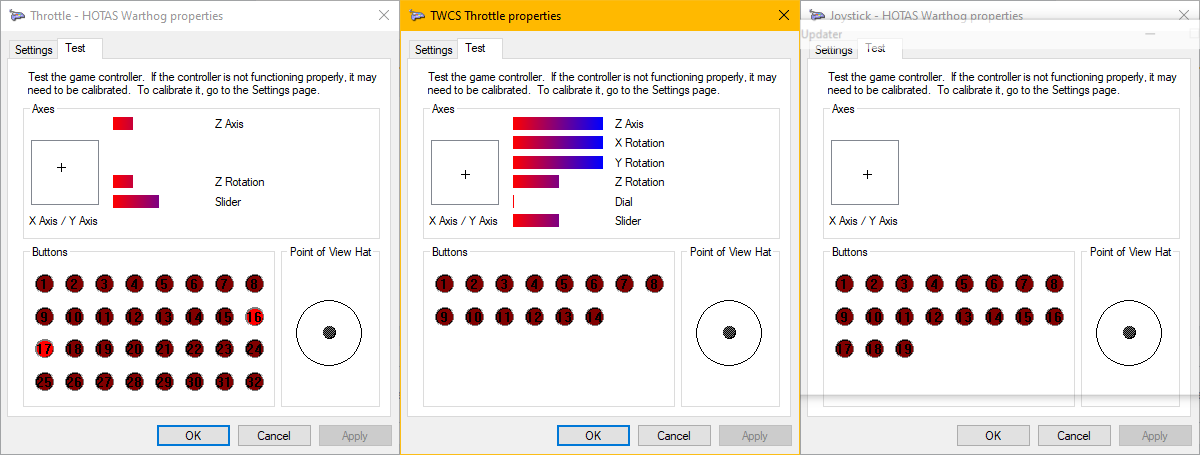Click button 1 indicator in Joystick Warthog window
Screen dimensions: 1200x455
pos(844,284)
